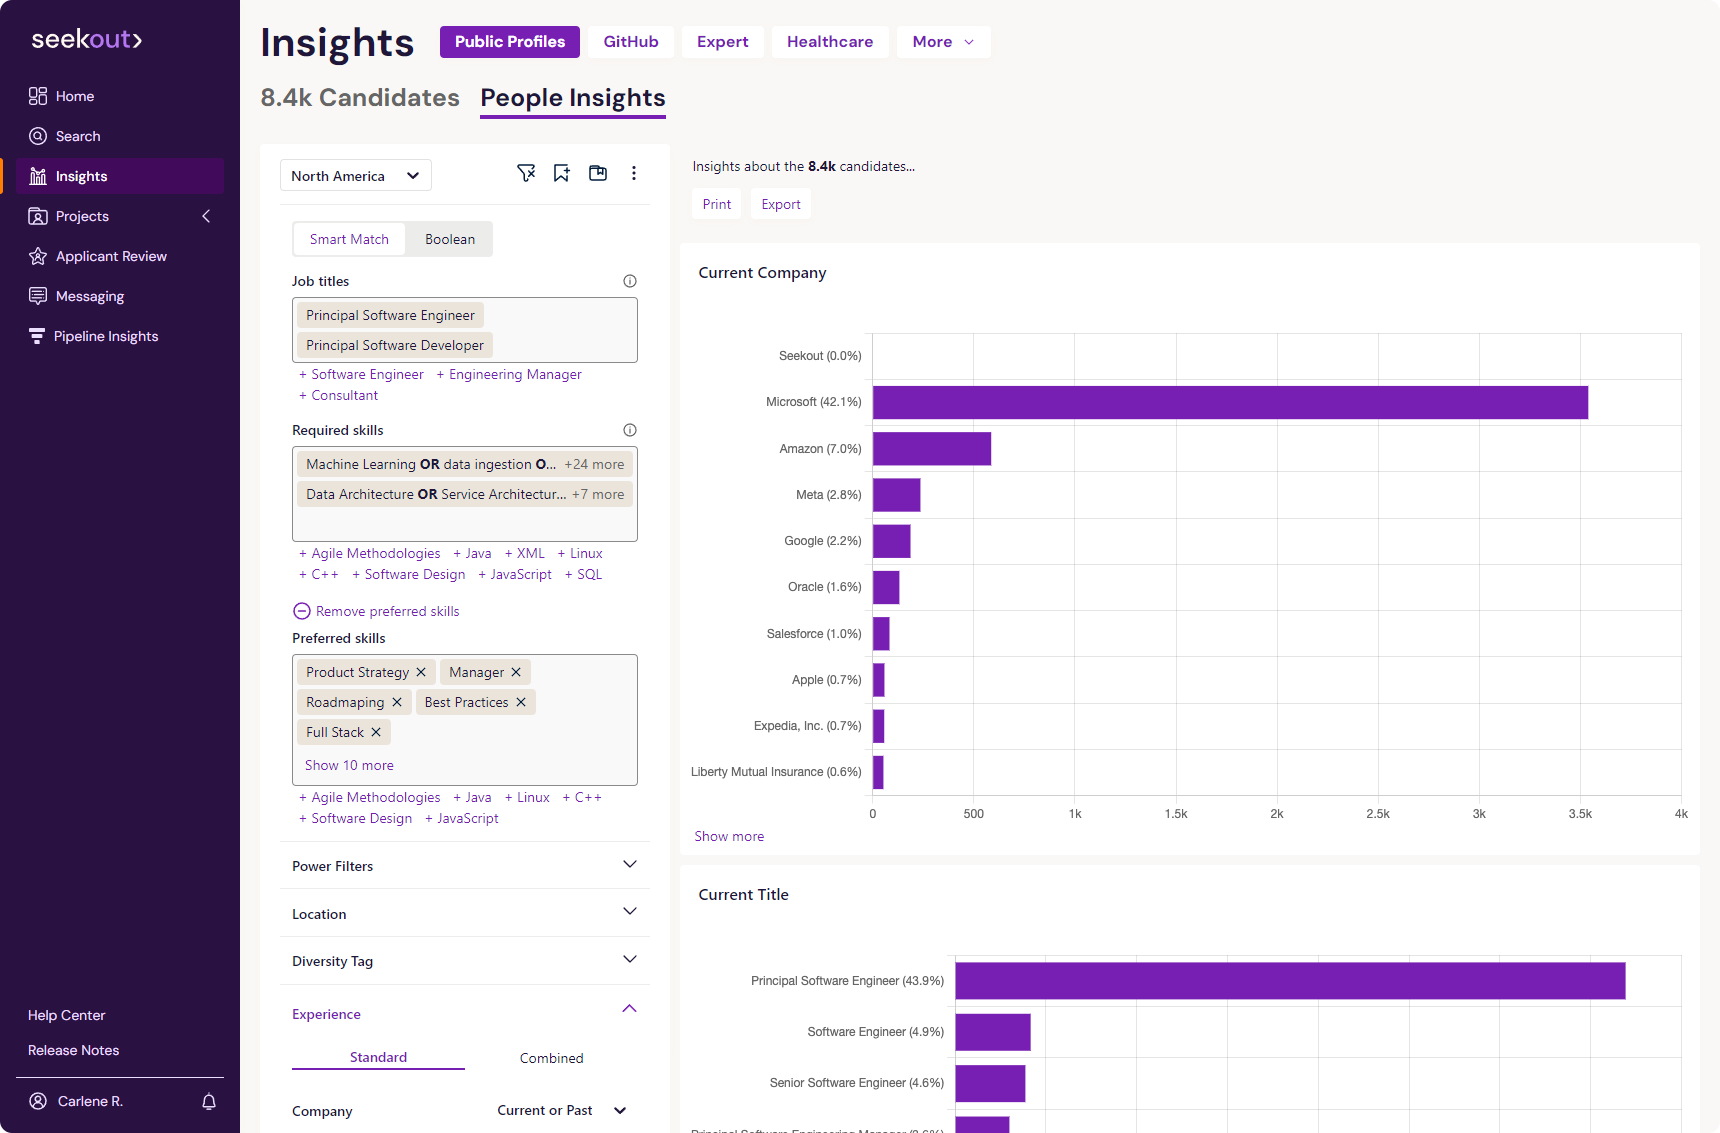Click the clear filters funnel icon
The image size is (1720, 1133).
click(x=526, y=173)
